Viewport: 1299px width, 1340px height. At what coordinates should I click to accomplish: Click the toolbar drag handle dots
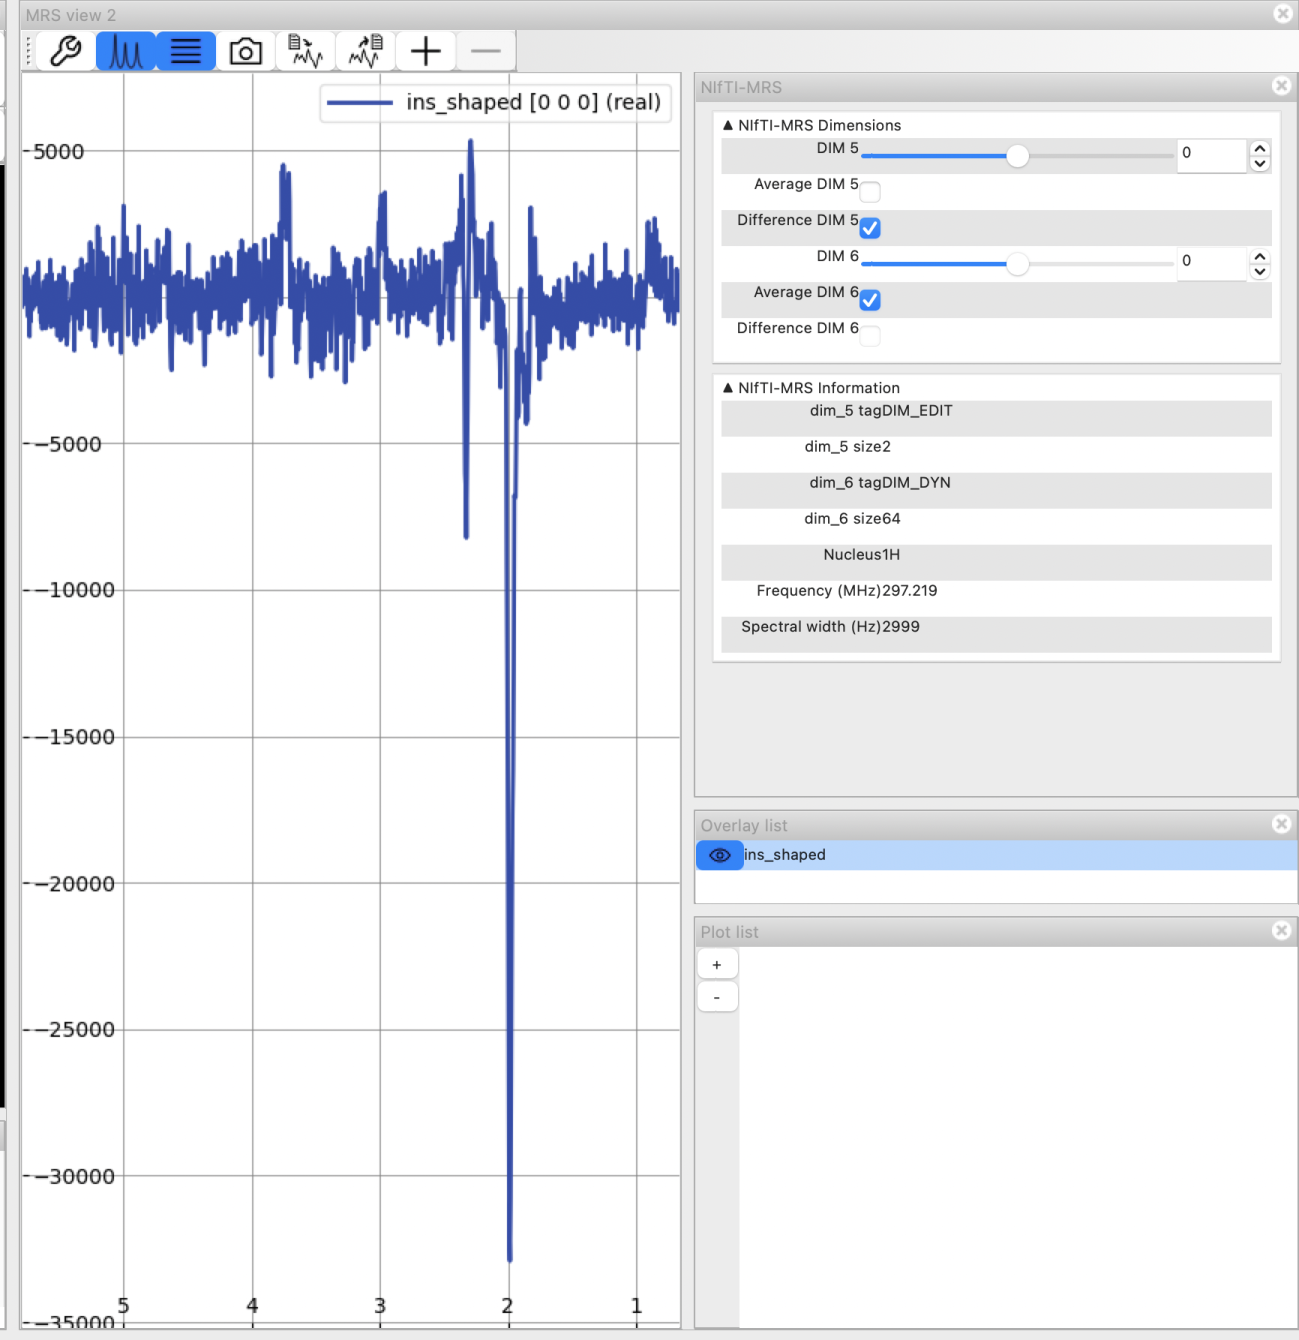pyautogui.click(x=29, y=51)
